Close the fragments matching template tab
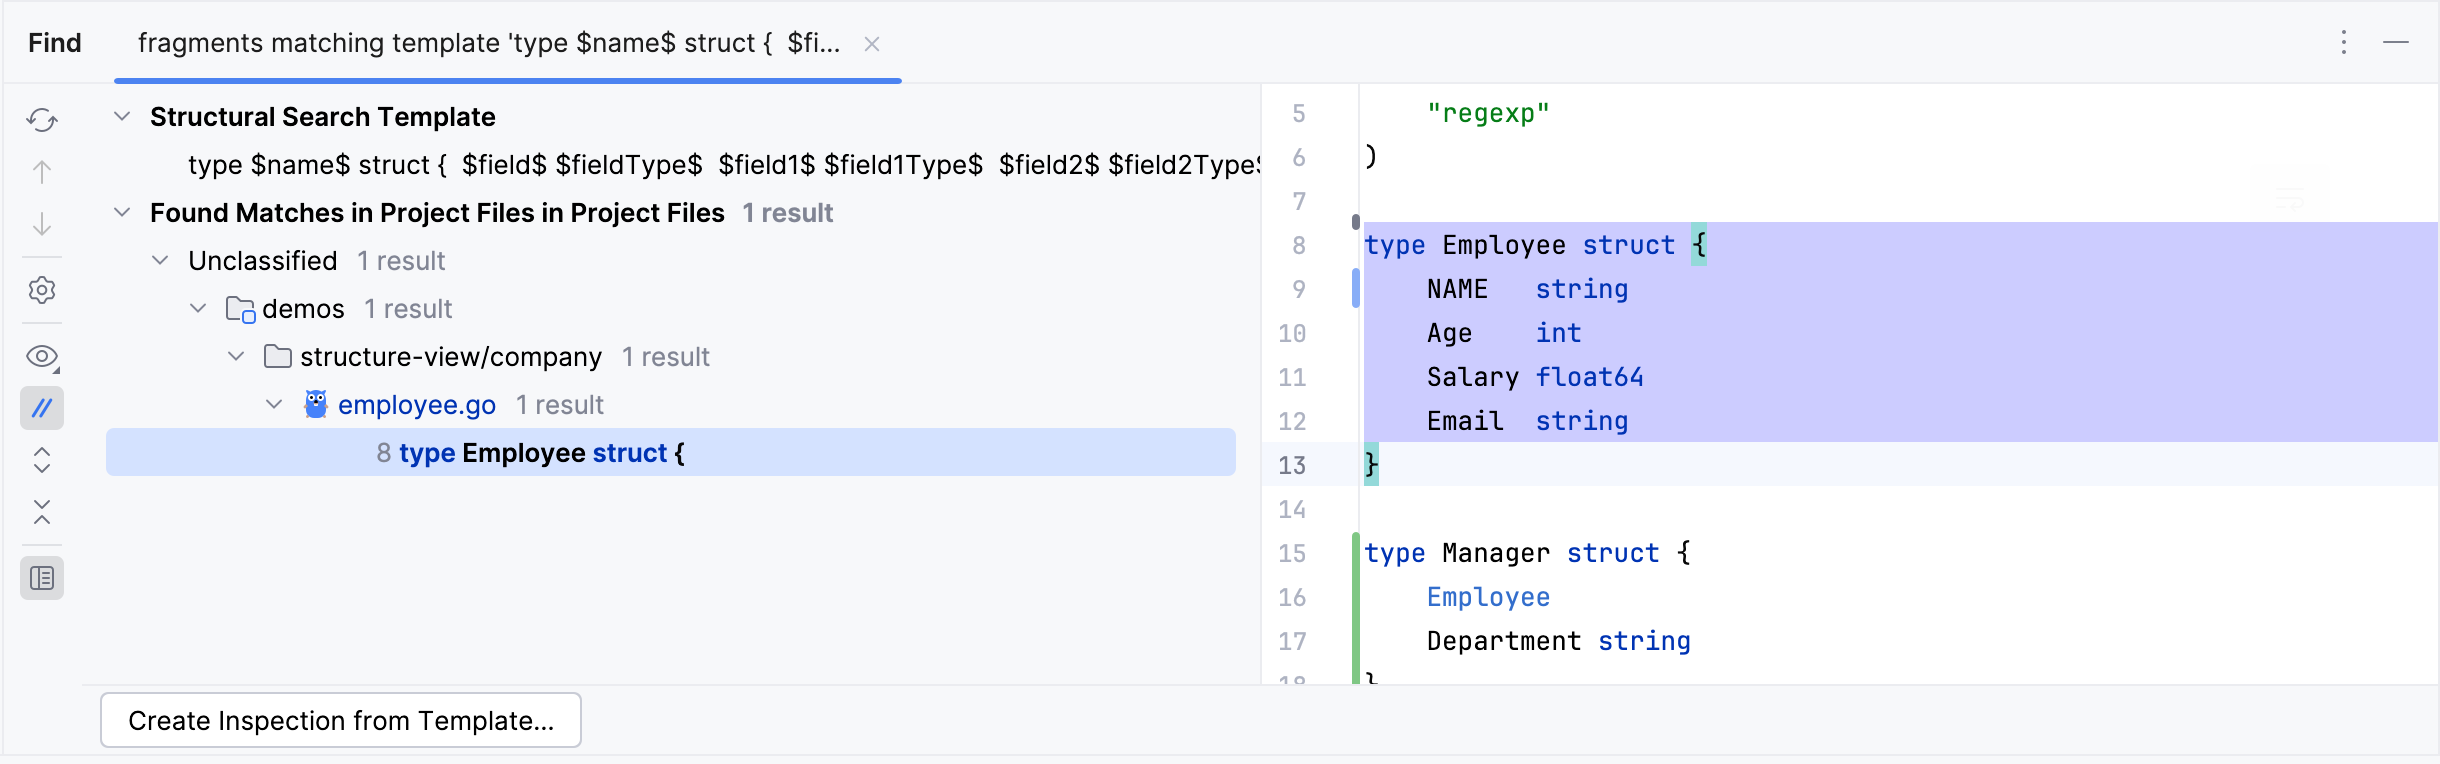Image resolution: width=2440 pixels, height=764 pixels. 872,44
